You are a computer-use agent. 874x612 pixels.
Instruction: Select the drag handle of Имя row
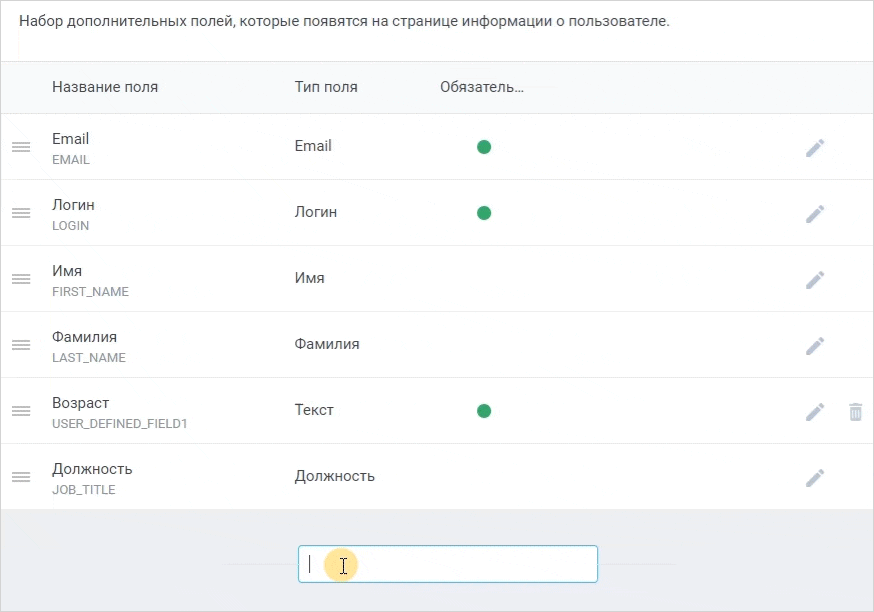click(21, 279)
